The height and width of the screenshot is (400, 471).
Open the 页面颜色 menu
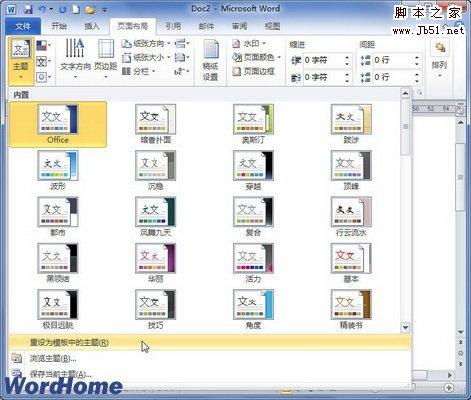[x=256, y=57]
